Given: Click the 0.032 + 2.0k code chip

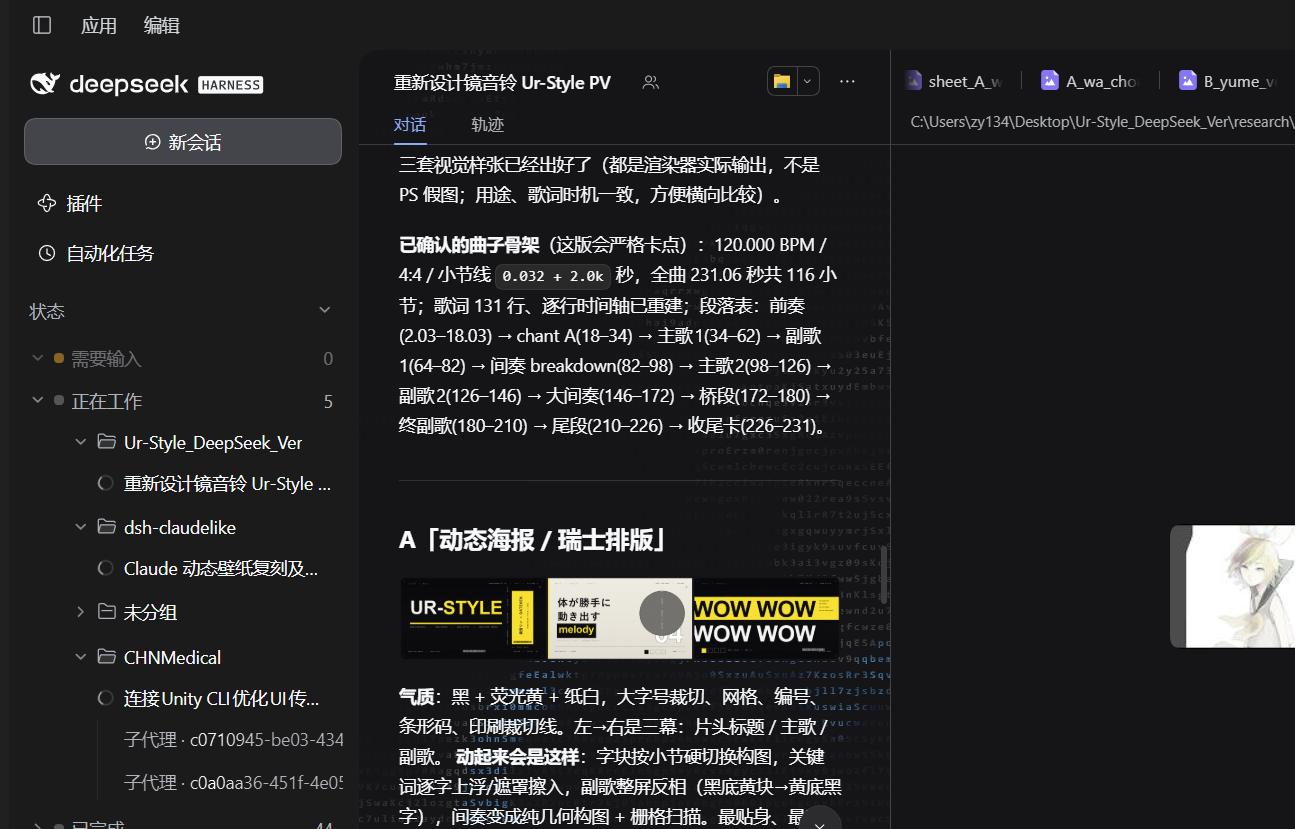Looking at the screenshot, I should 553,275.
